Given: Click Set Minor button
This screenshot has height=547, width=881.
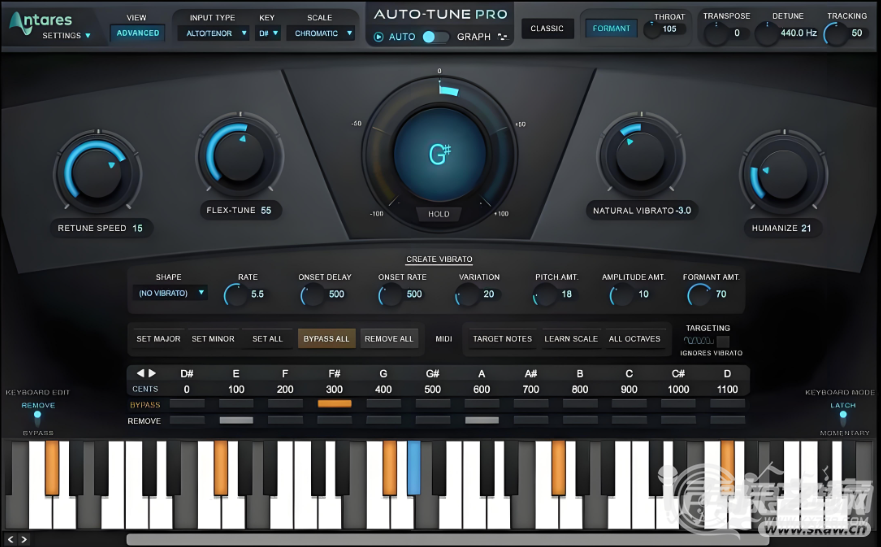Looking at the screenshot, I should coord(213,339).
